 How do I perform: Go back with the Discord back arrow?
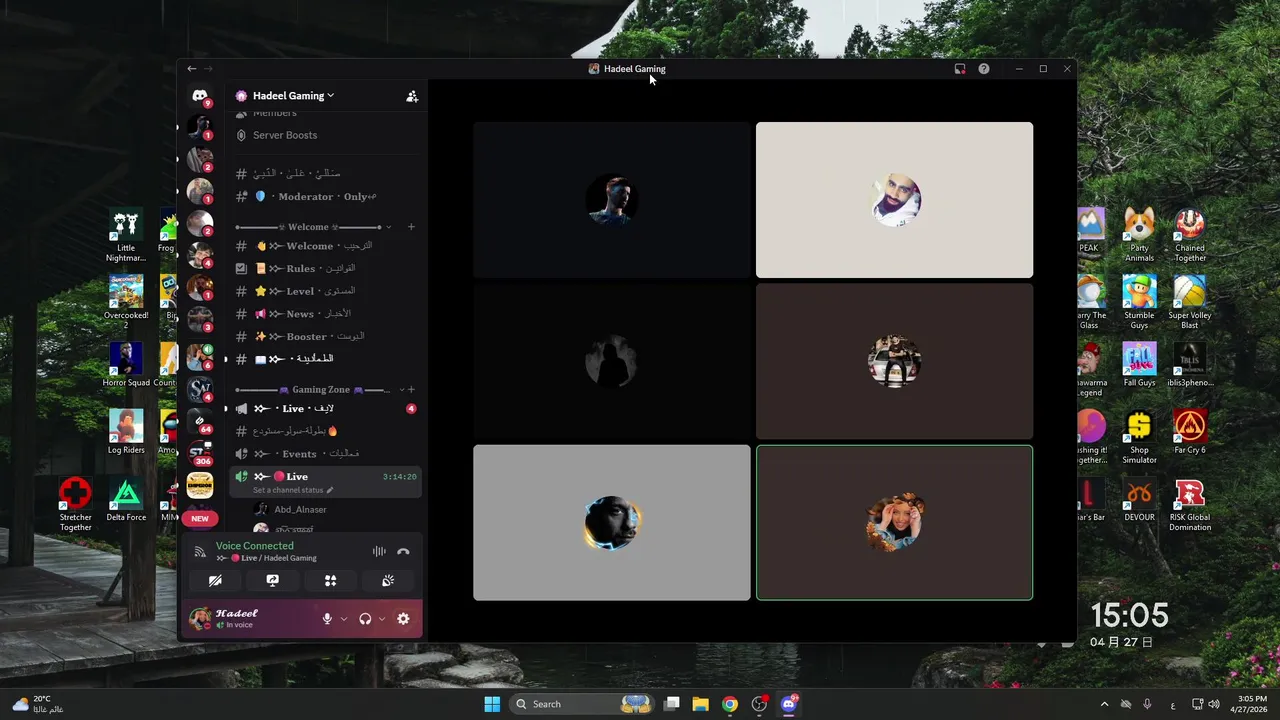[192, 69]
